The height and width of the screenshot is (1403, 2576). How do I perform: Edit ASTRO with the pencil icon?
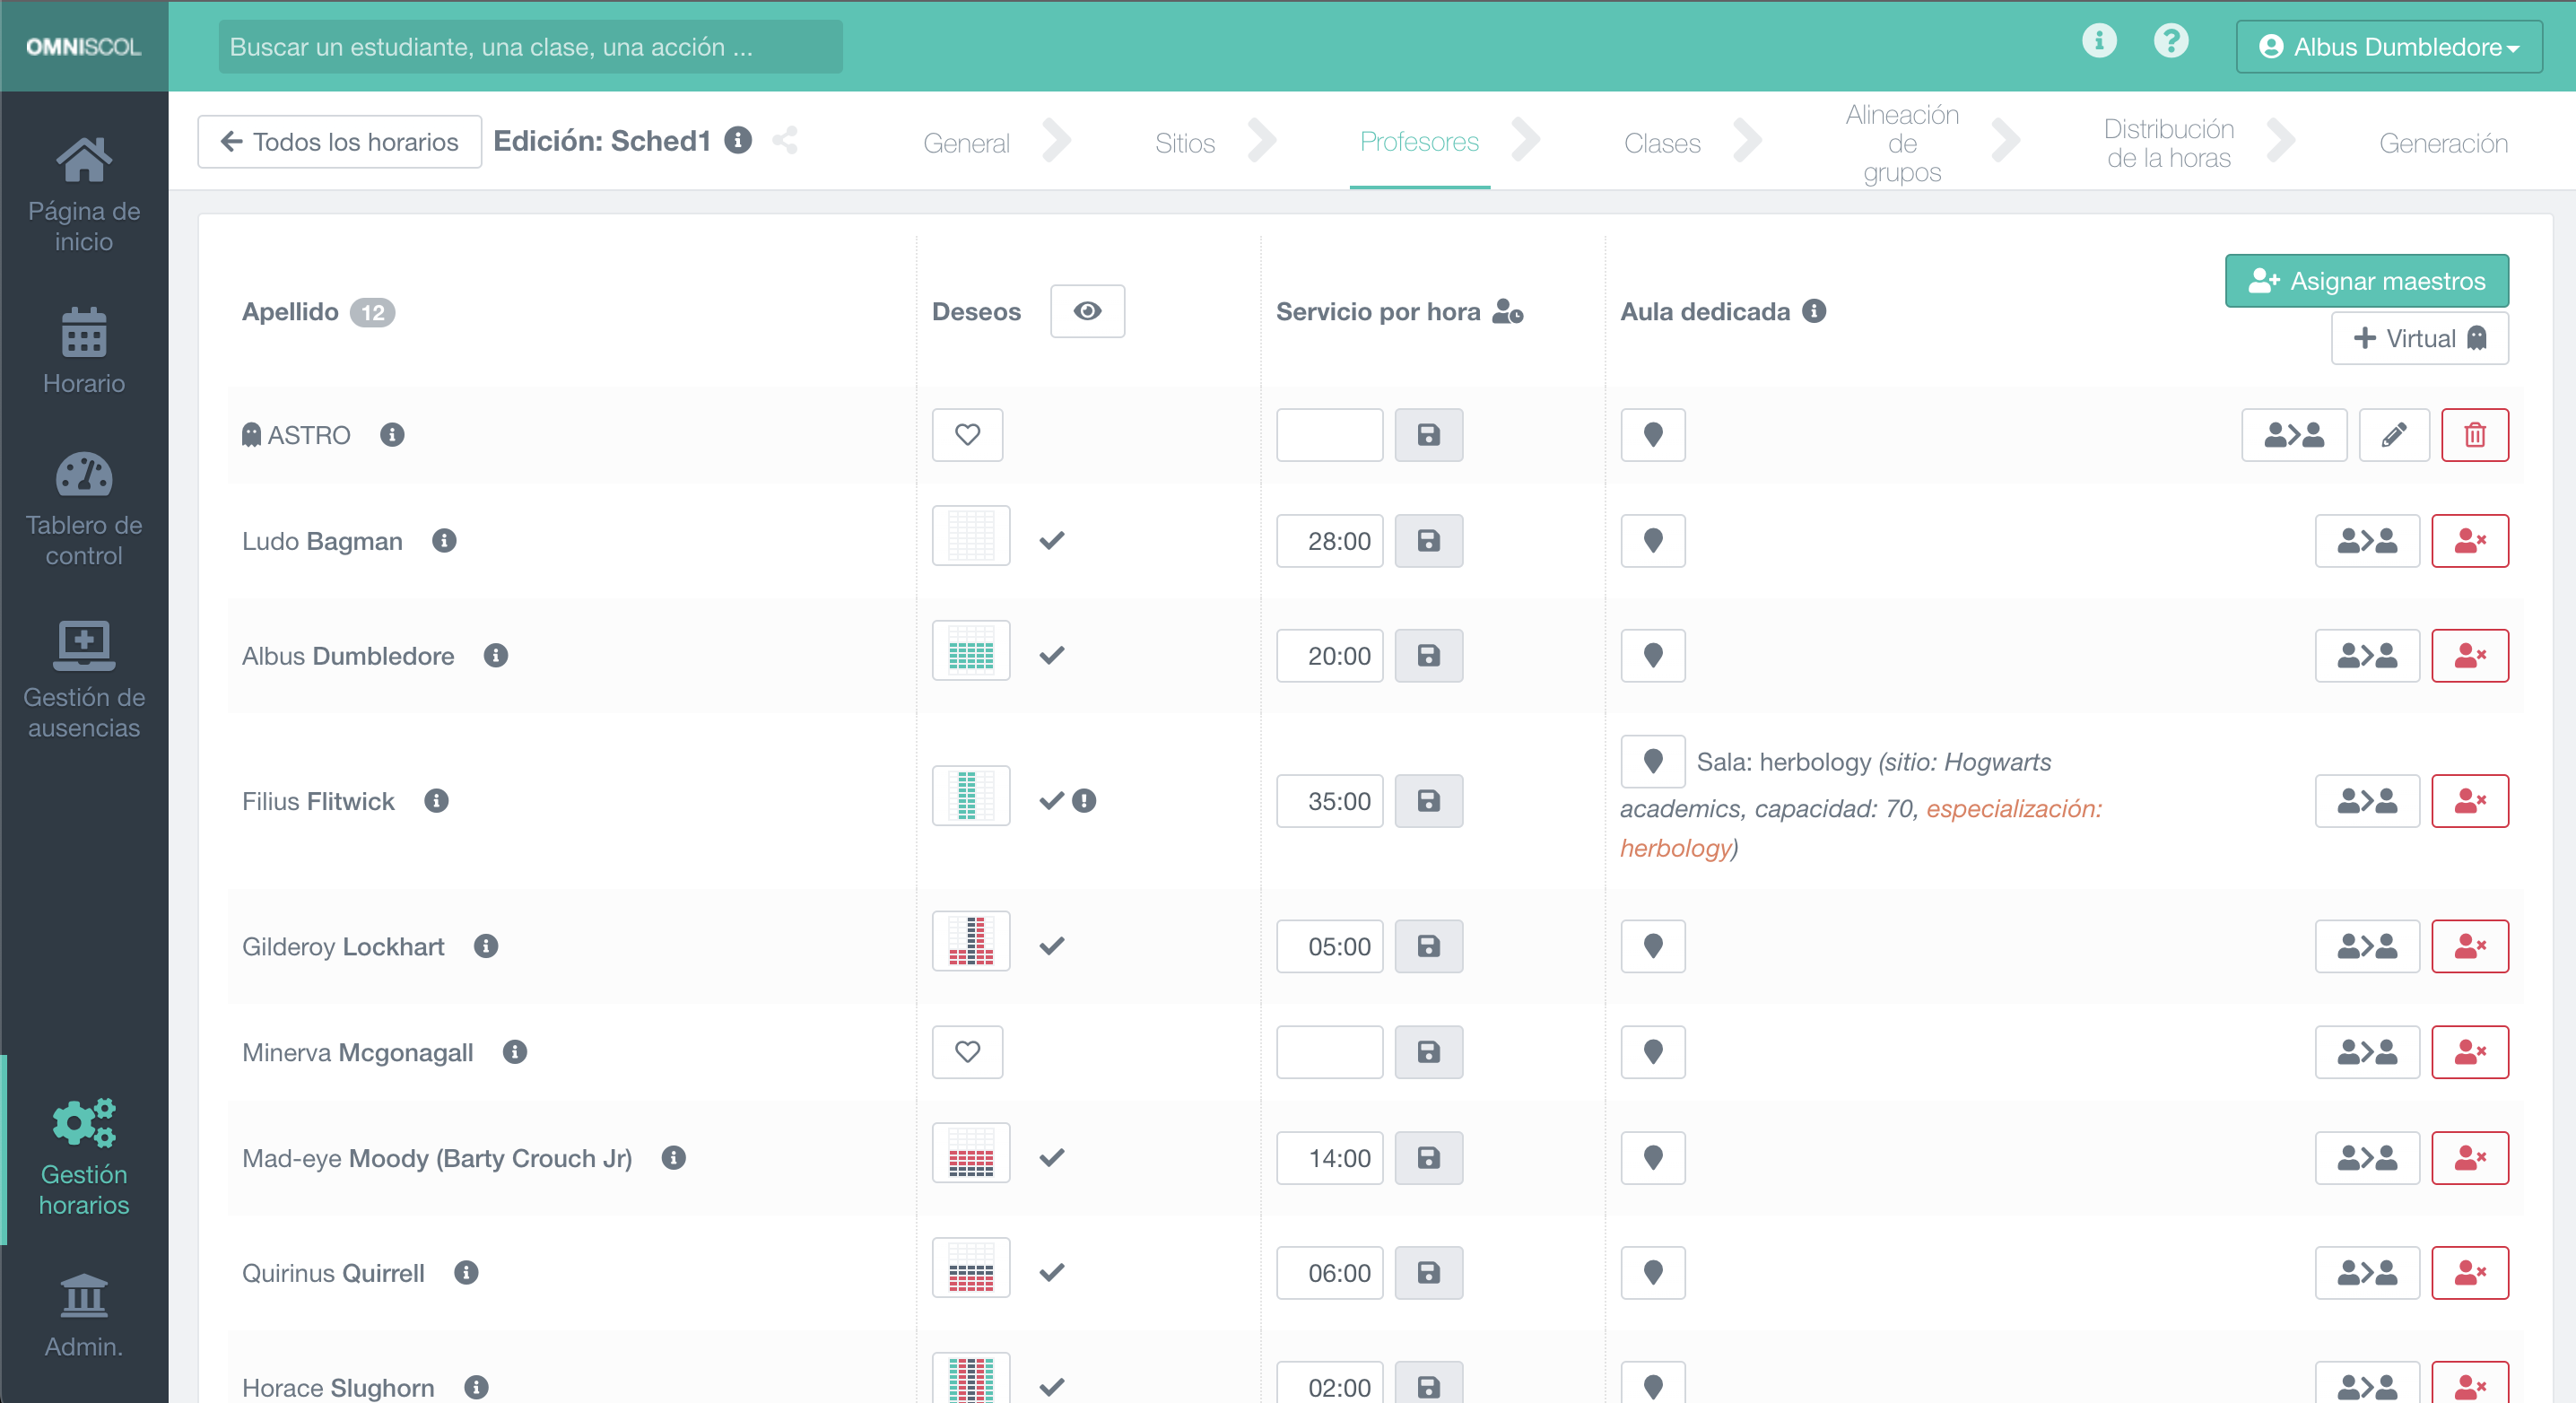(2393, 435)
